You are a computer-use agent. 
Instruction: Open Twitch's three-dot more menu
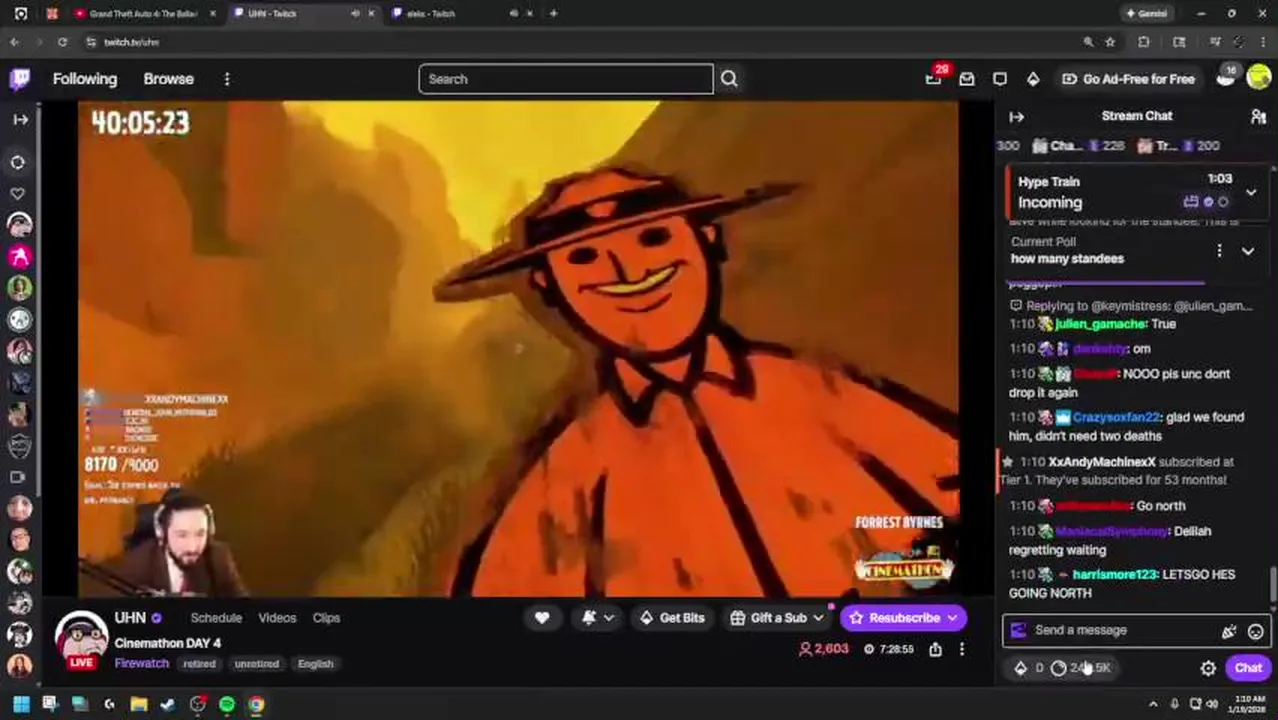tap(227, 79)
